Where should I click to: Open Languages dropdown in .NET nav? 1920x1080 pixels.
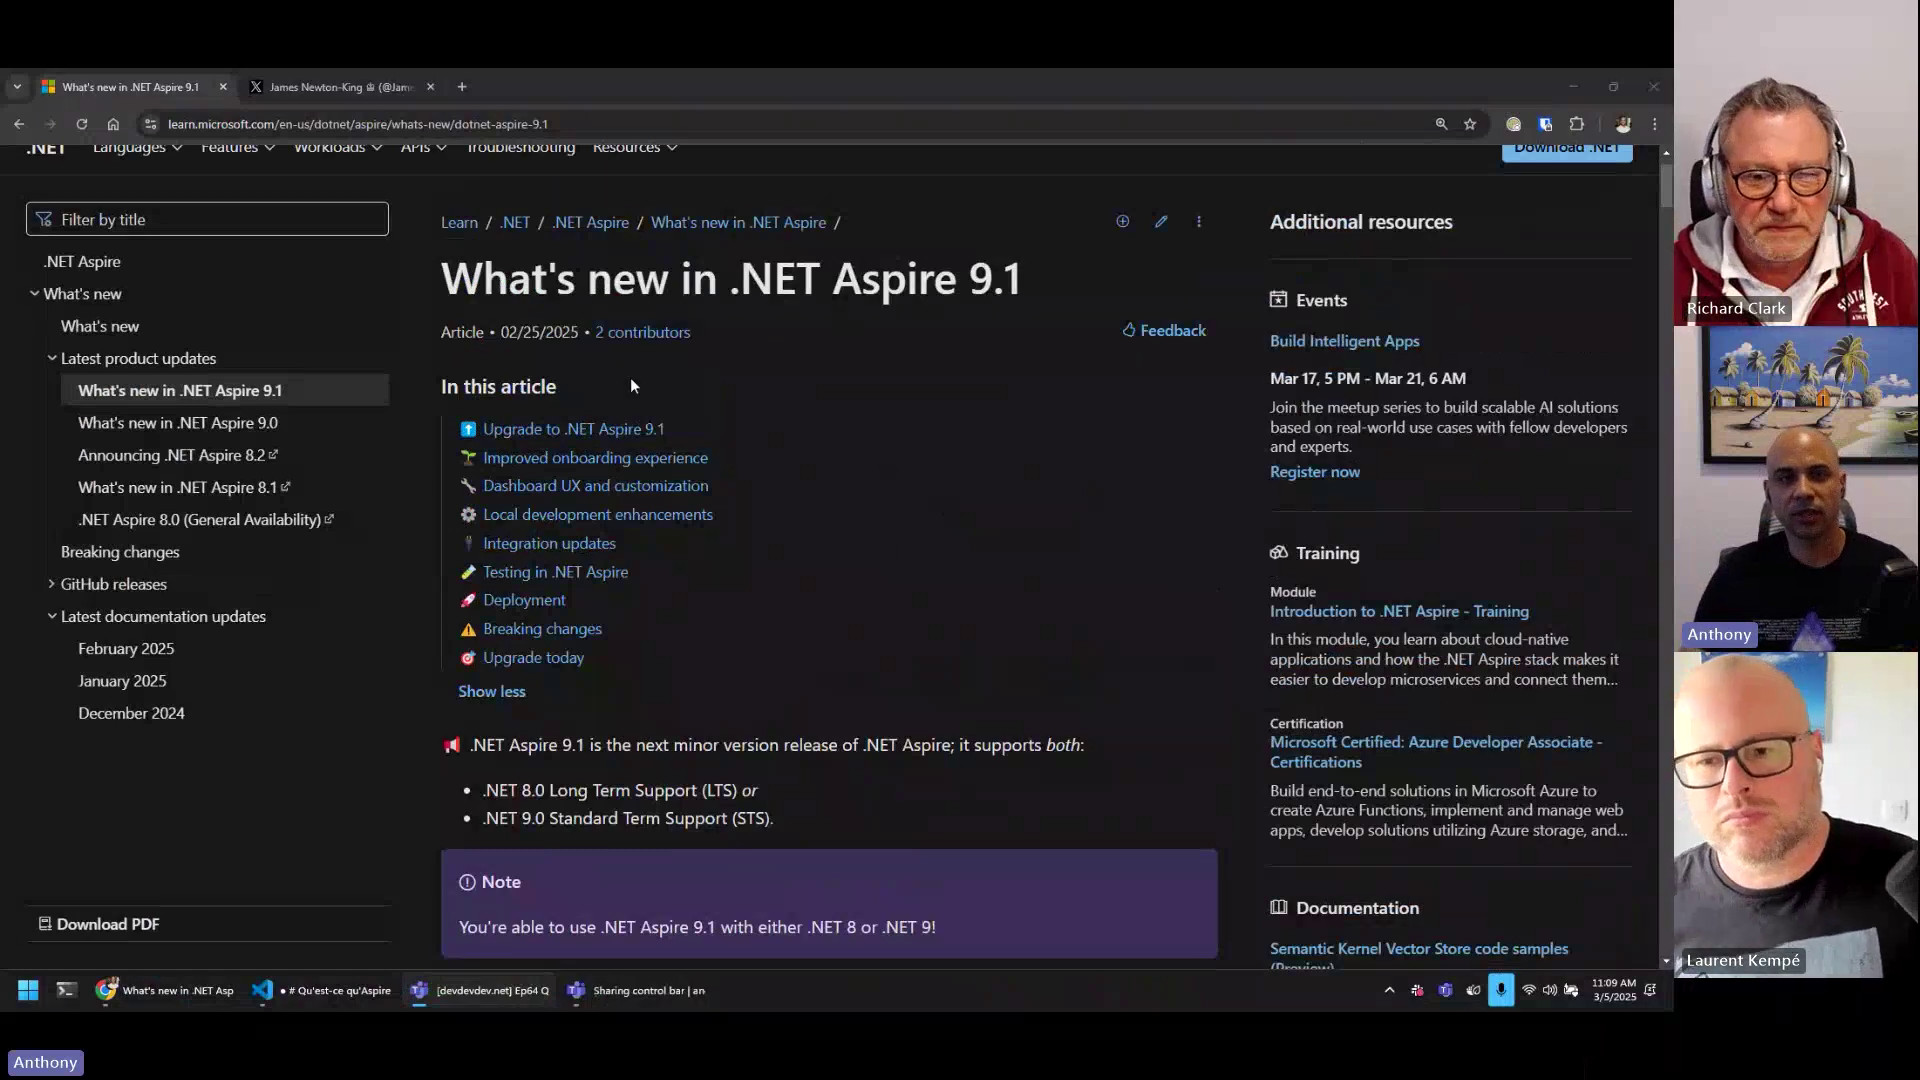click(x=137, y=148)
